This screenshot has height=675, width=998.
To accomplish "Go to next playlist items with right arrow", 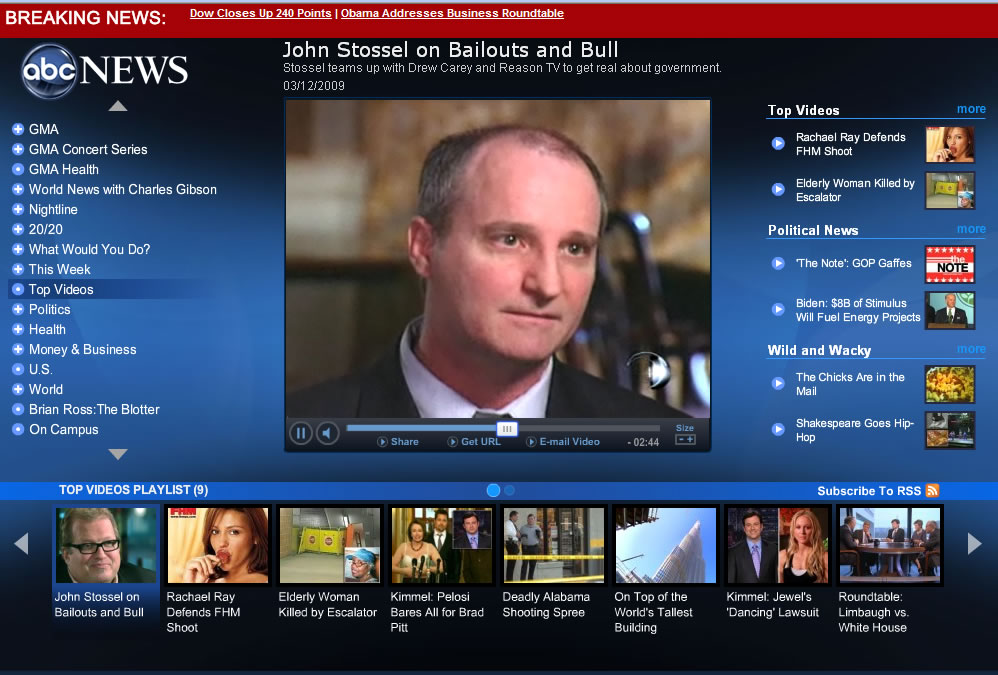I will [x=974, y=543].
